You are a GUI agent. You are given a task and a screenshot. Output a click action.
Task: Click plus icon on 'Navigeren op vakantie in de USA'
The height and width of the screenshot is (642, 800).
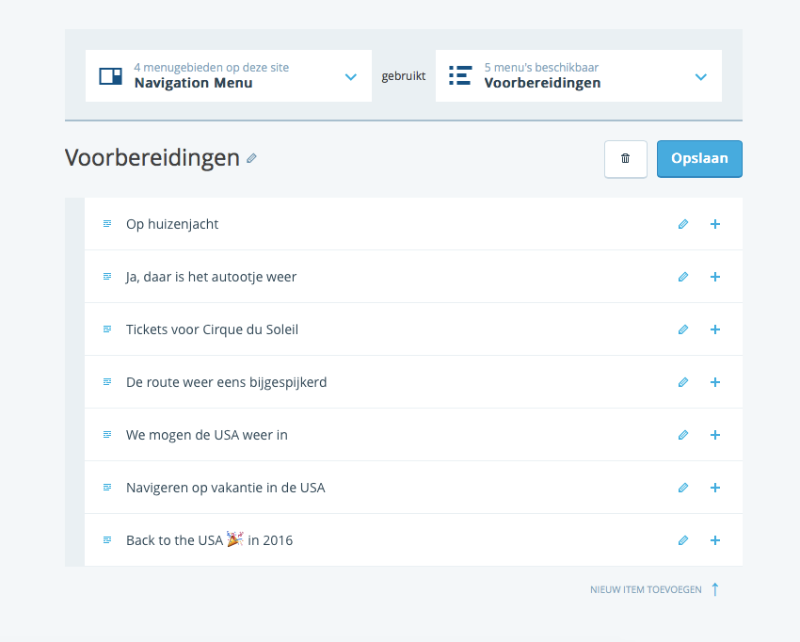click(715, 488)
